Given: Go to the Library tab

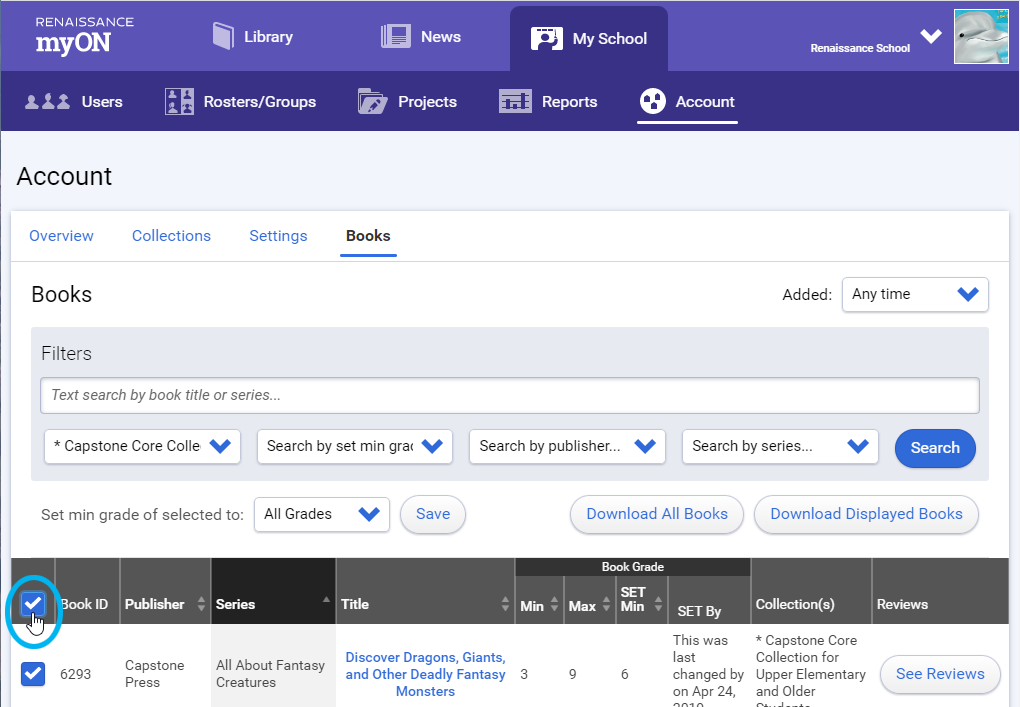Looking at the screenshot, I should point(253,36).
